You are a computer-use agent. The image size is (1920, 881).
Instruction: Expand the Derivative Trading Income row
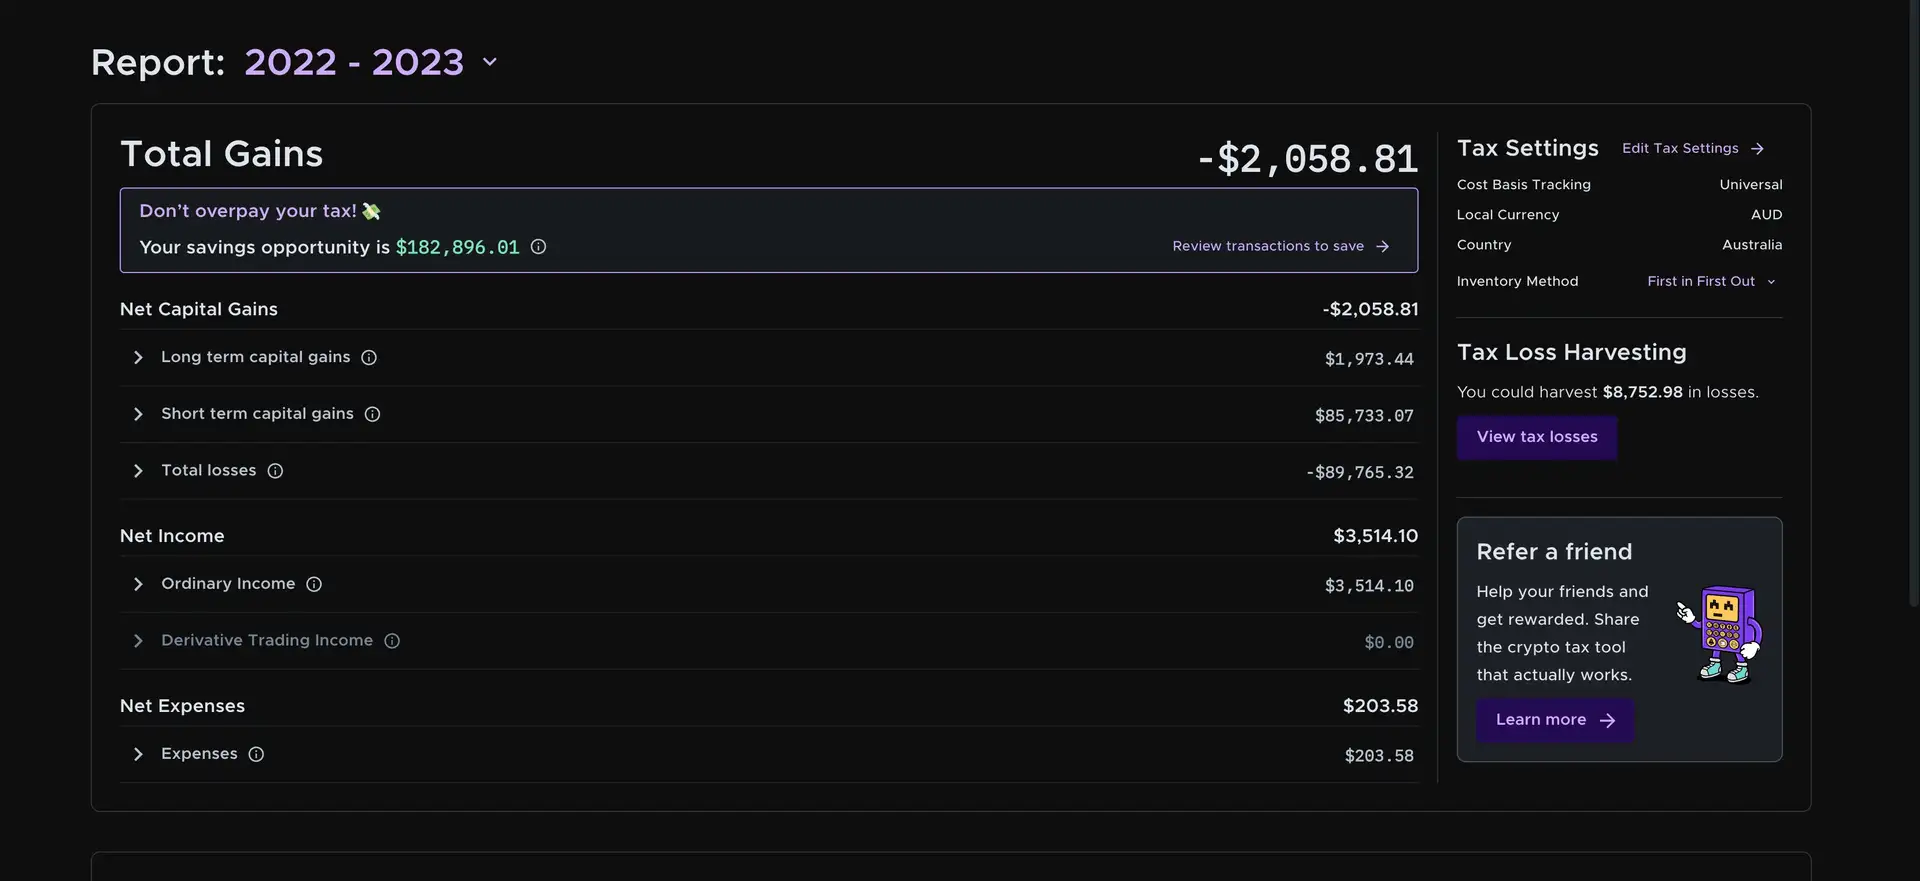coord(138,641)
